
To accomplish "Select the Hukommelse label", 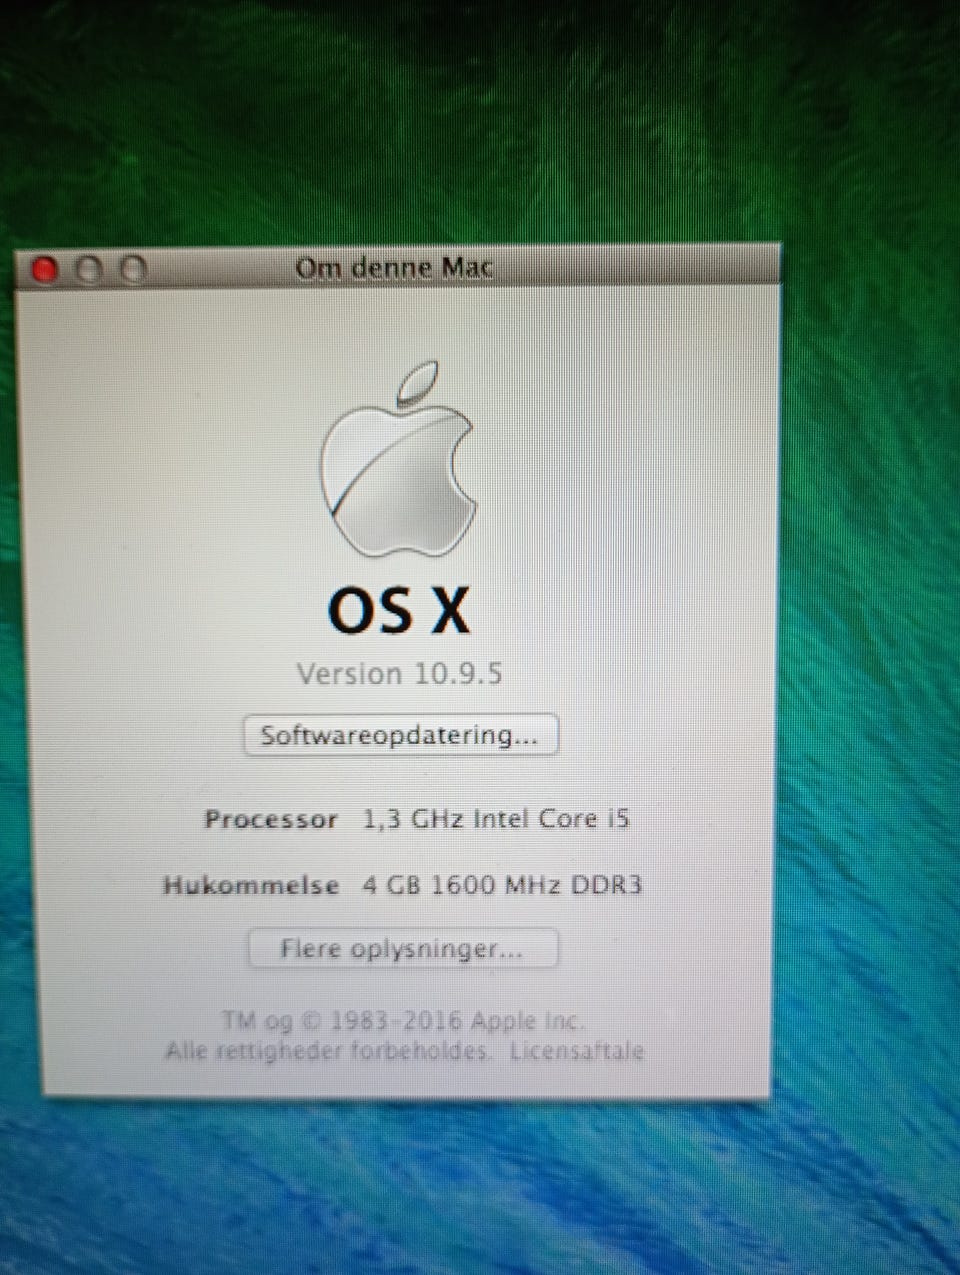I will pyautogui.click(x=251, y=886).
